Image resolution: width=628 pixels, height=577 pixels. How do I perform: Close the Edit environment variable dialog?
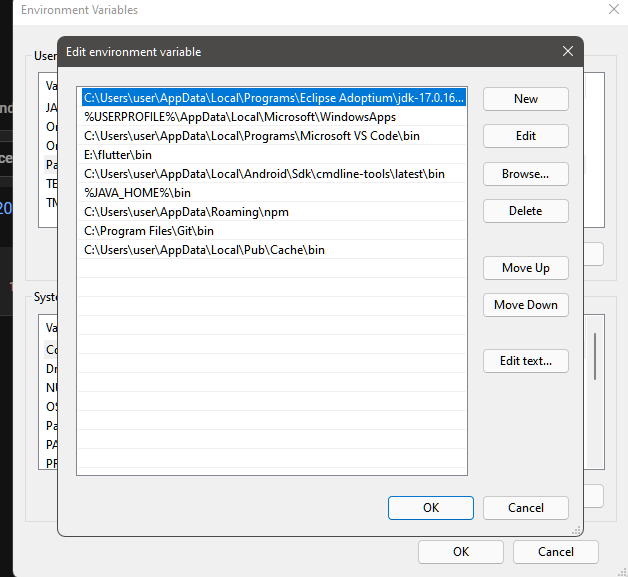568,51
